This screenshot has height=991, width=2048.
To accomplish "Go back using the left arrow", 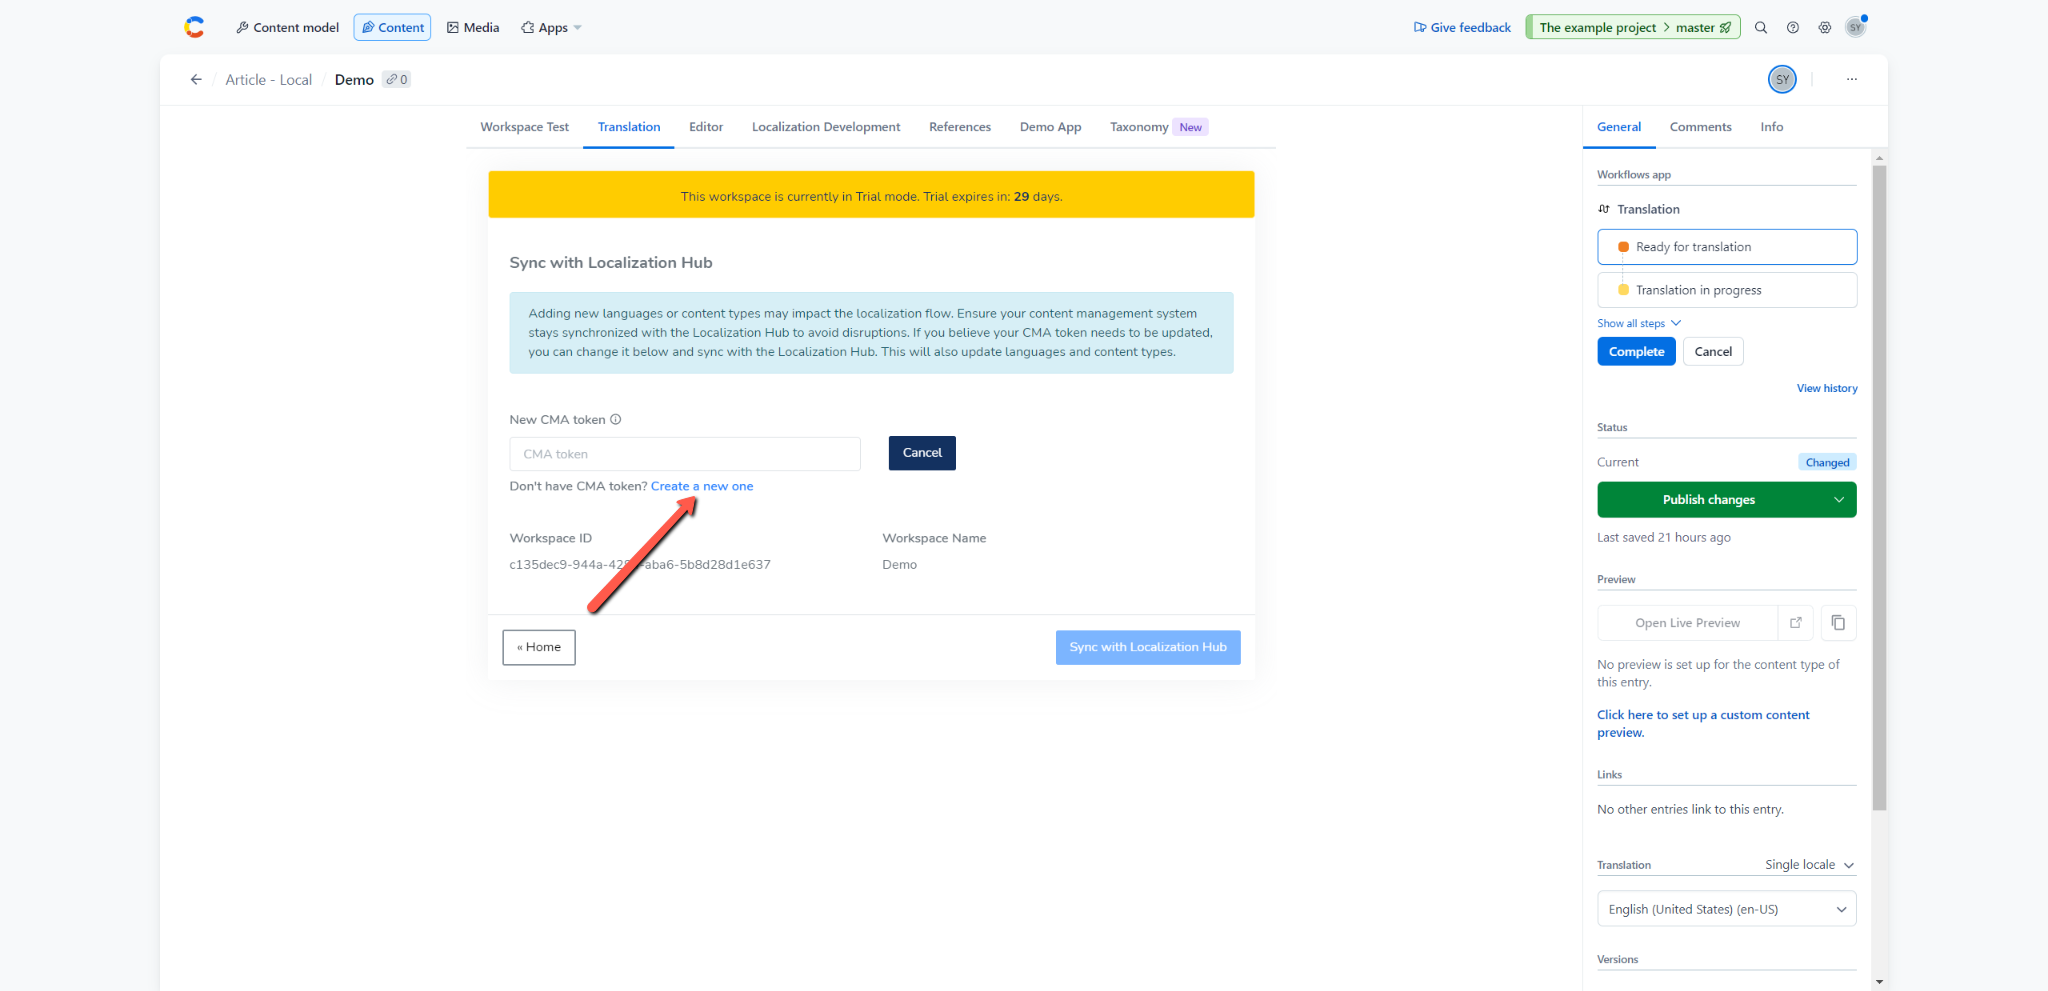I will (x=196, y=80).
